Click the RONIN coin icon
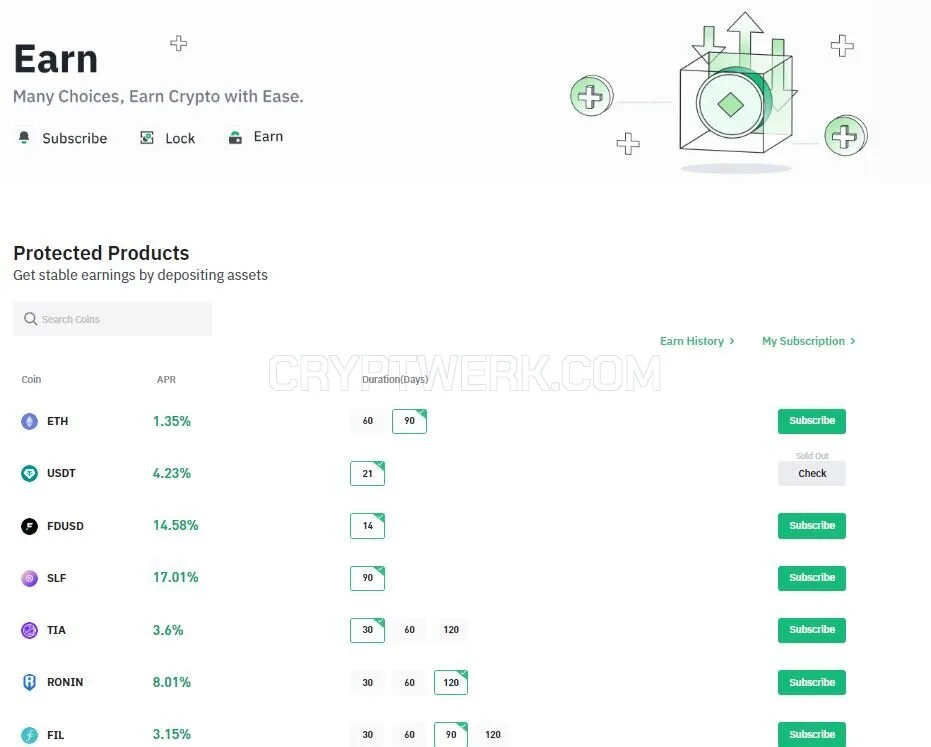This screenshot has width=931, height=747. [x=29, y=682]
